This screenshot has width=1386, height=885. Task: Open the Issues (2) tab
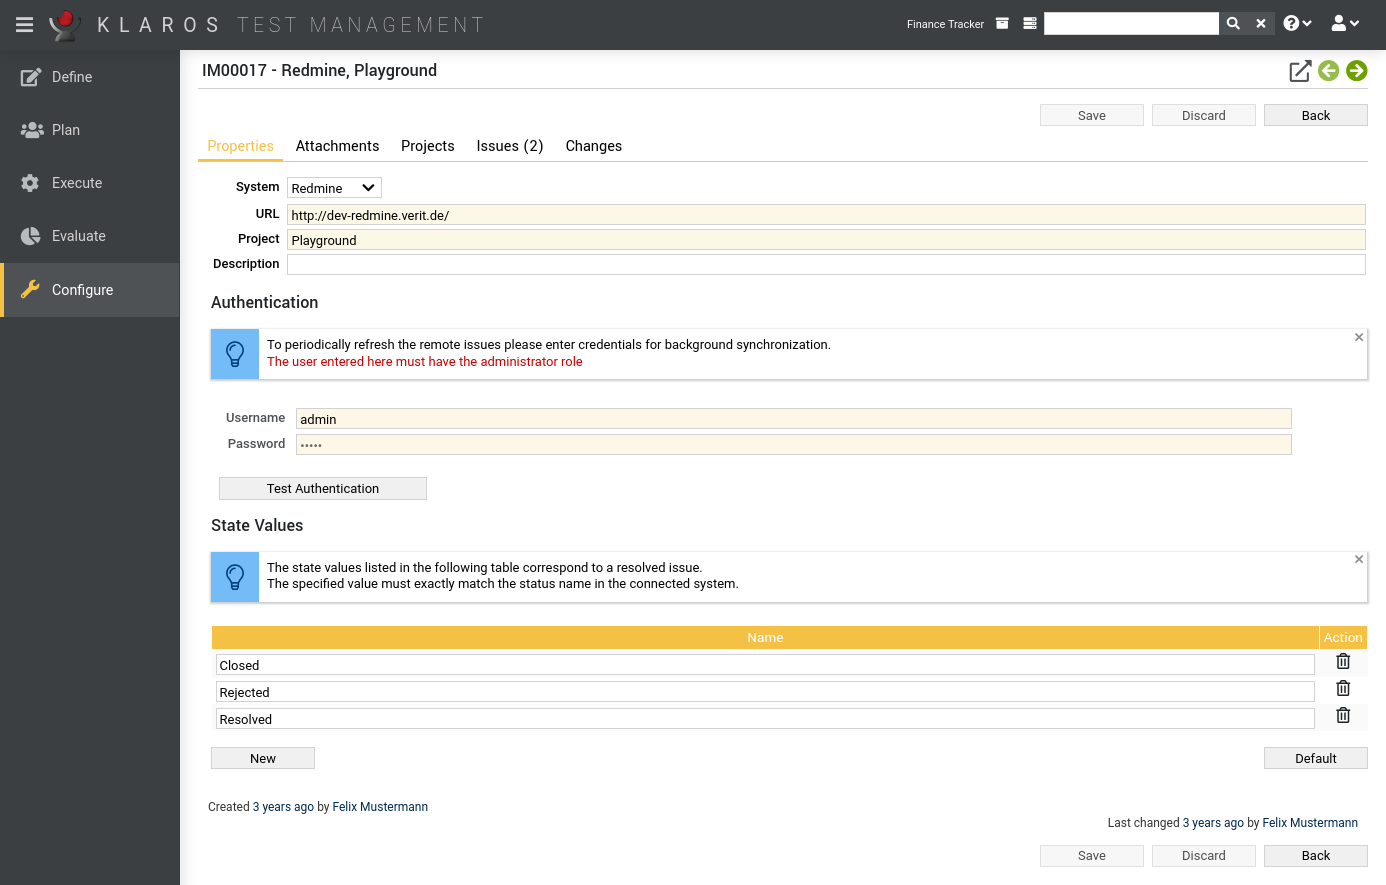(509, 146)
